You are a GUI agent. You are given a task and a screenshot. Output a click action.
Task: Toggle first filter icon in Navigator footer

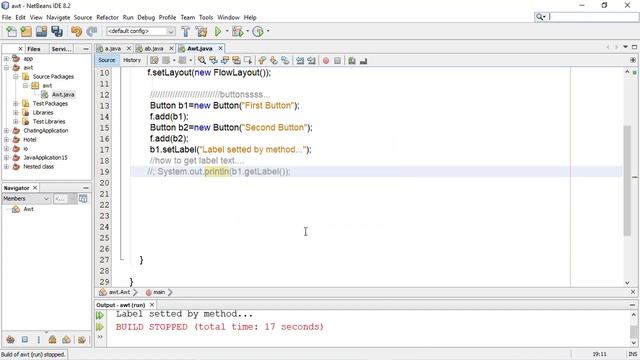coord(11,340)
